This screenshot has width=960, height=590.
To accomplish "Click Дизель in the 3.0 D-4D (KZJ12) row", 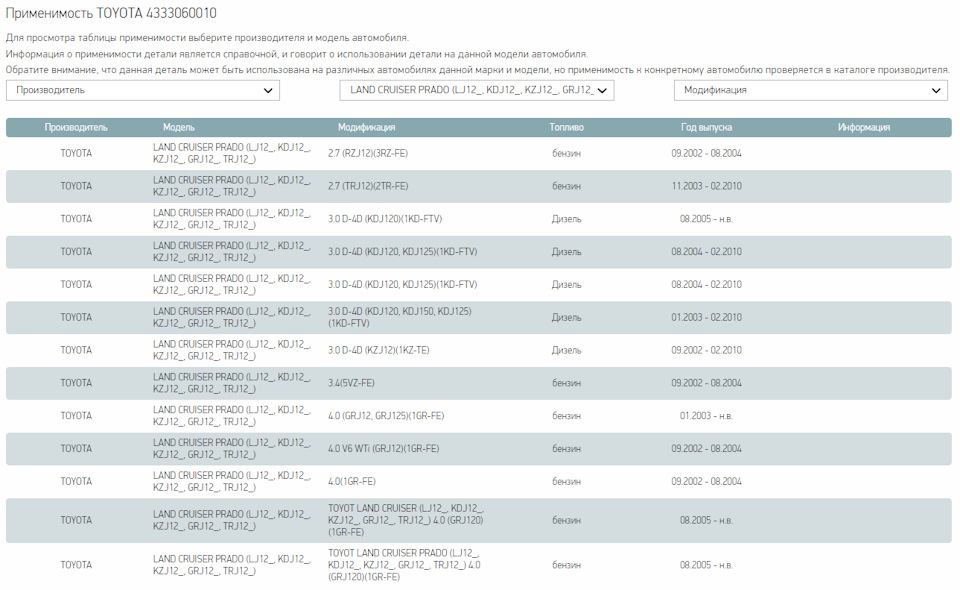I will click(566, 350).
